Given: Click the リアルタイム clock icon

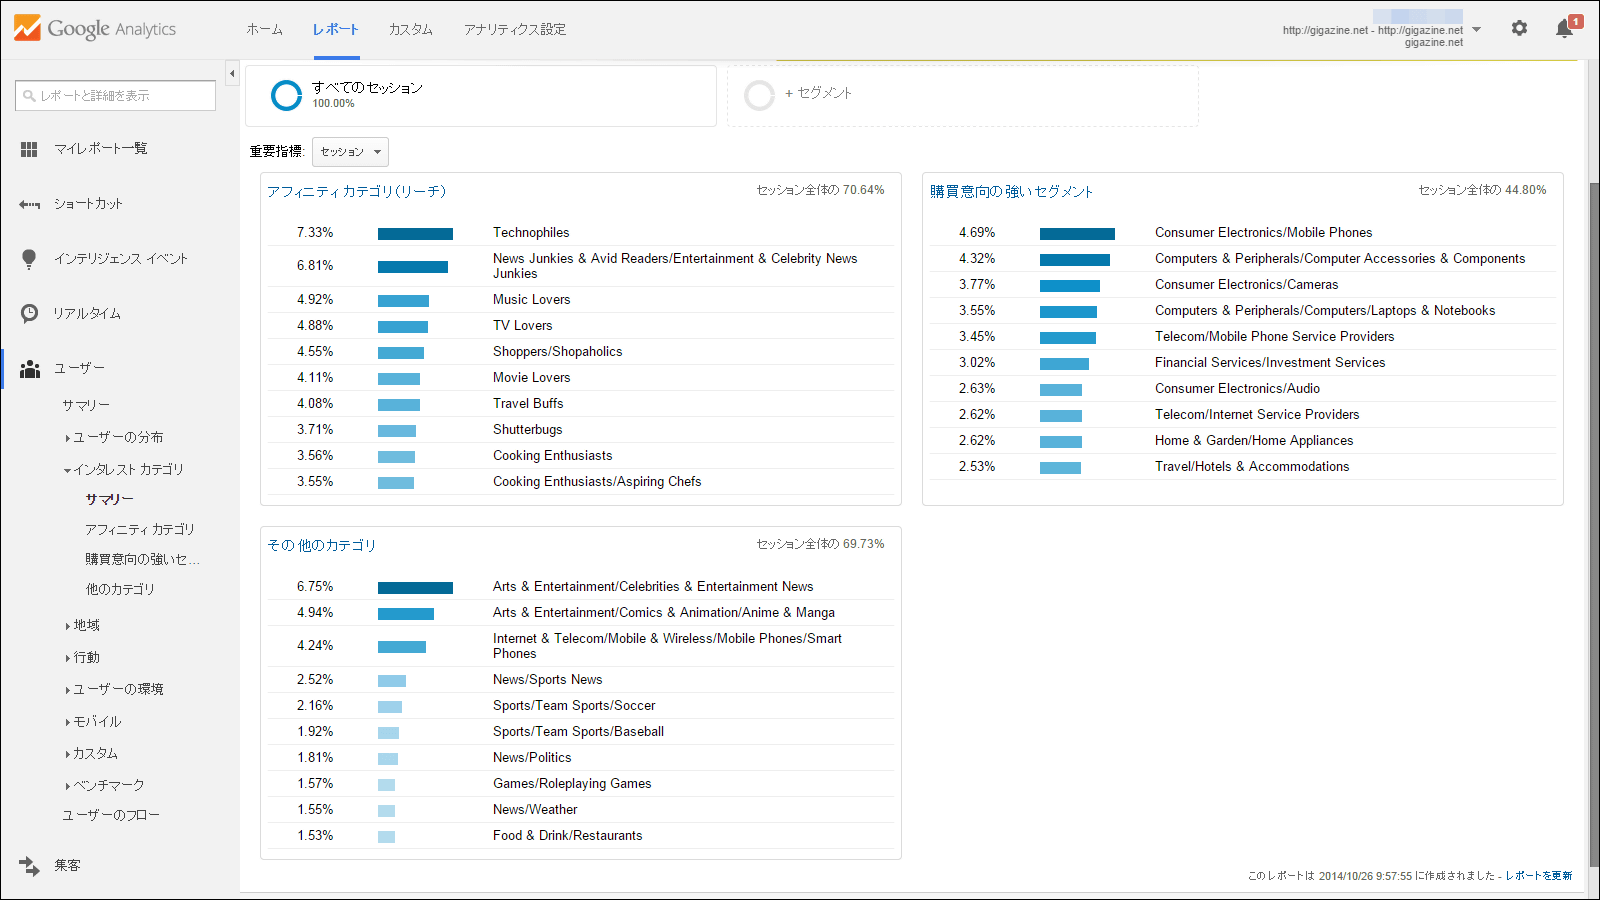Looking at the screenshot, I should point(29,314).
